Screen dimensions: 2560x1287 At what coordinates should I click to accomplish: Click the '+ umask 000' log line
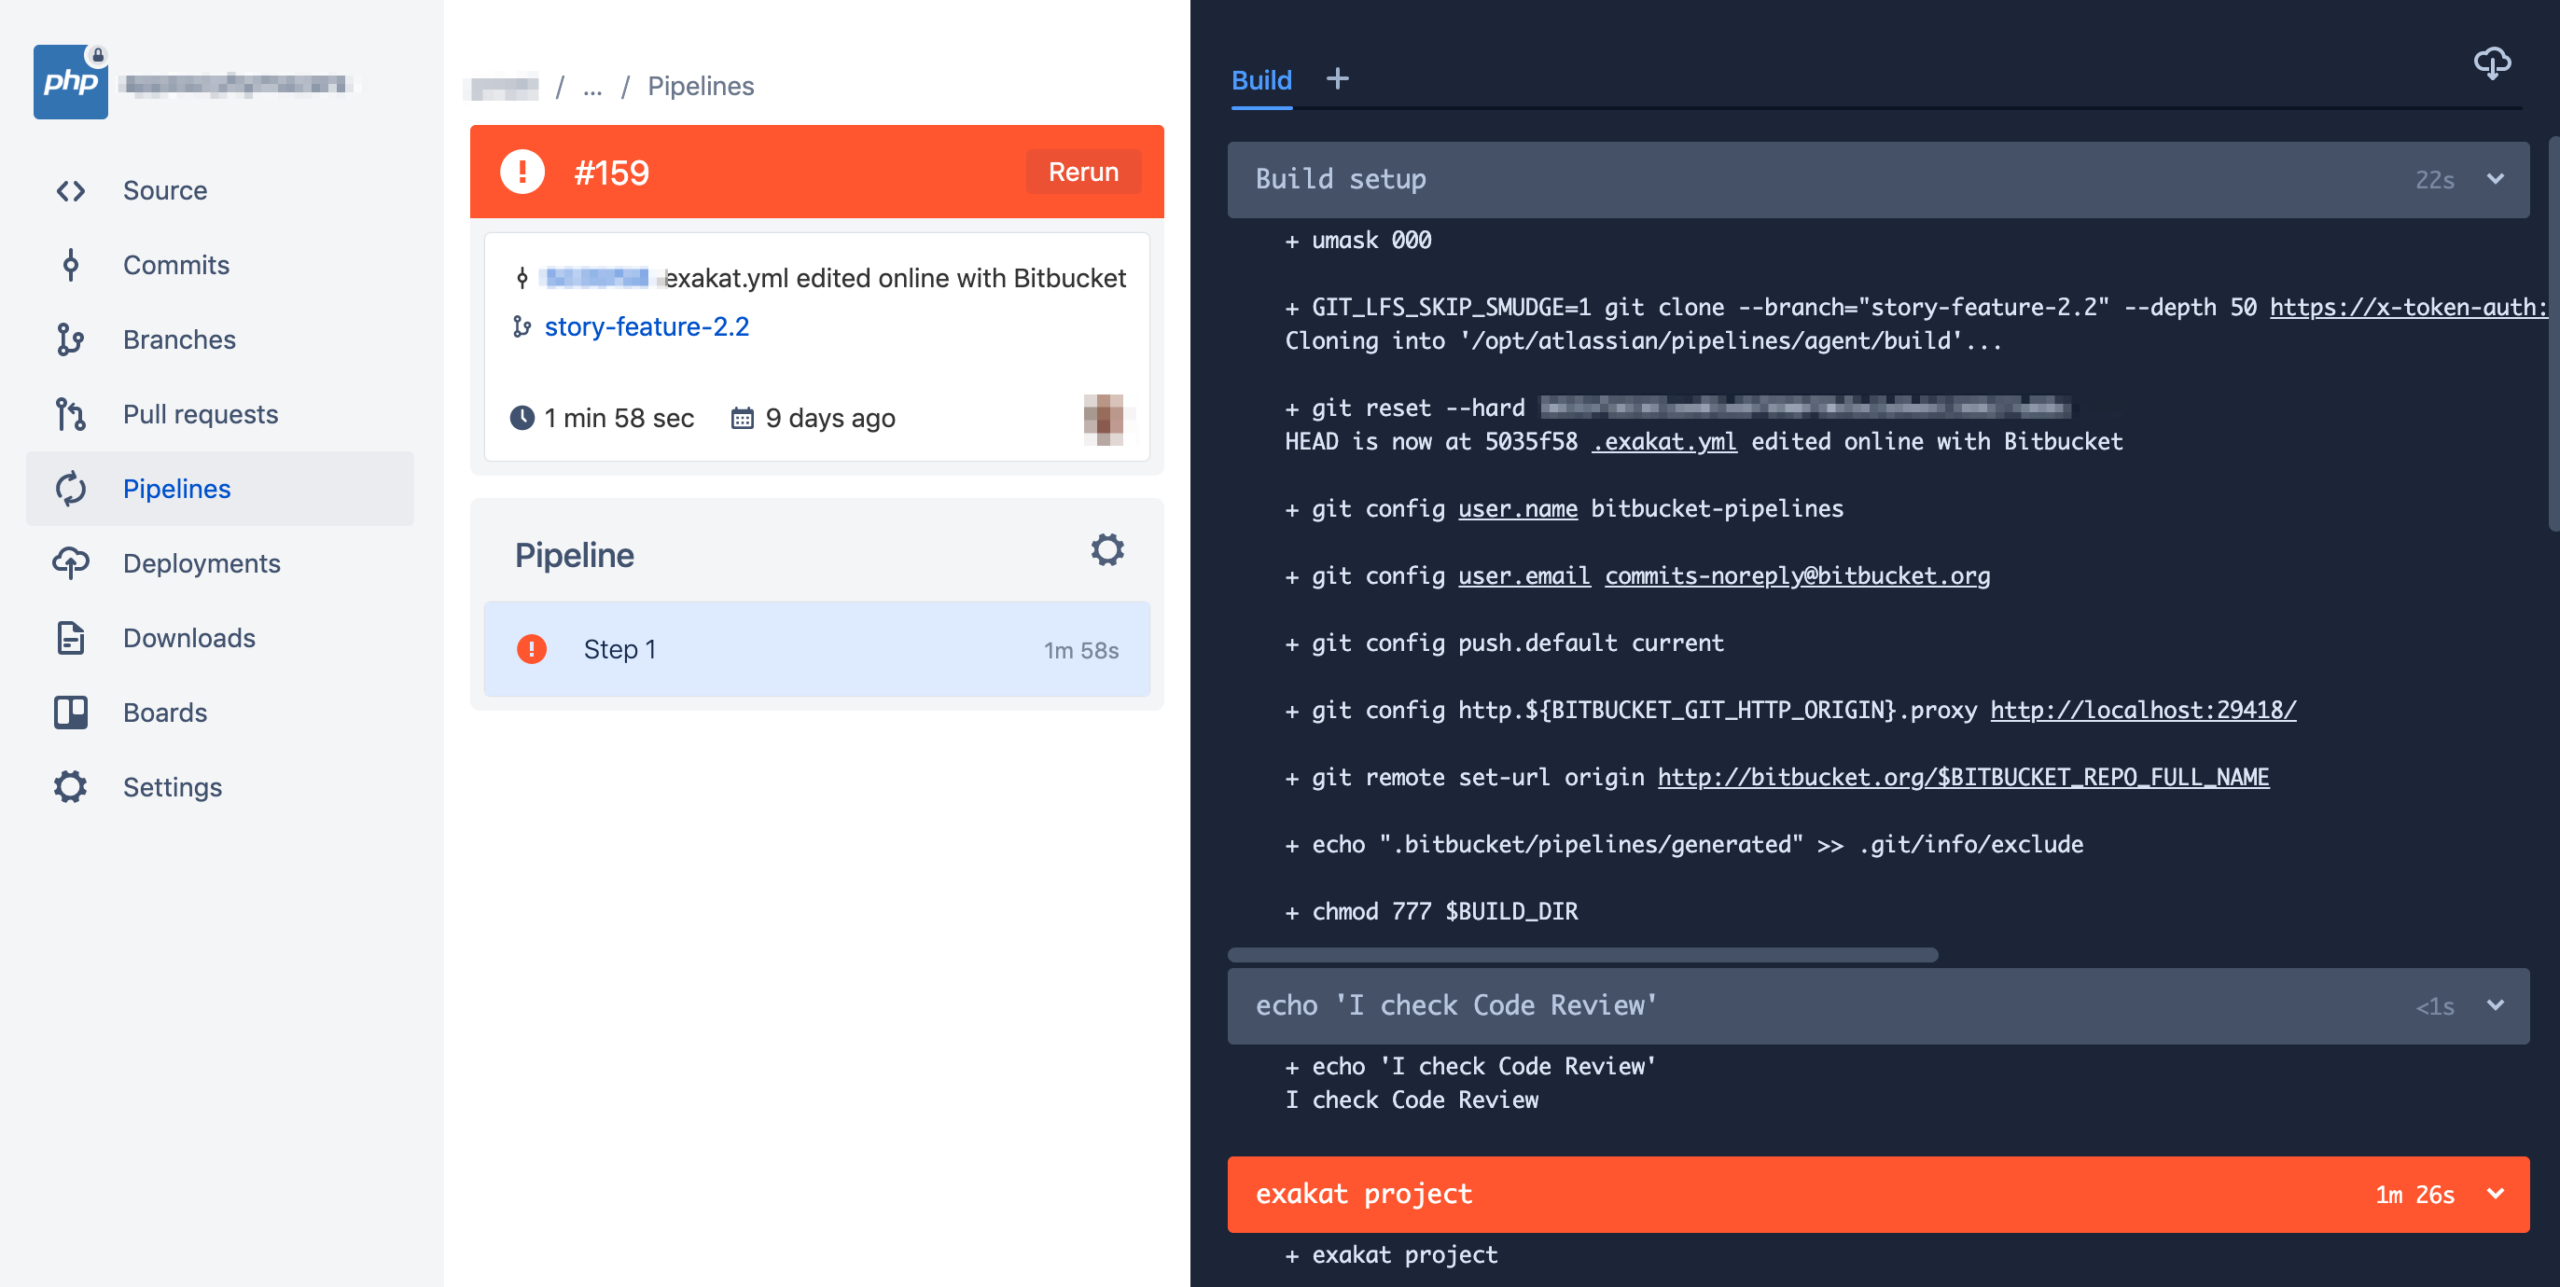1358,241
